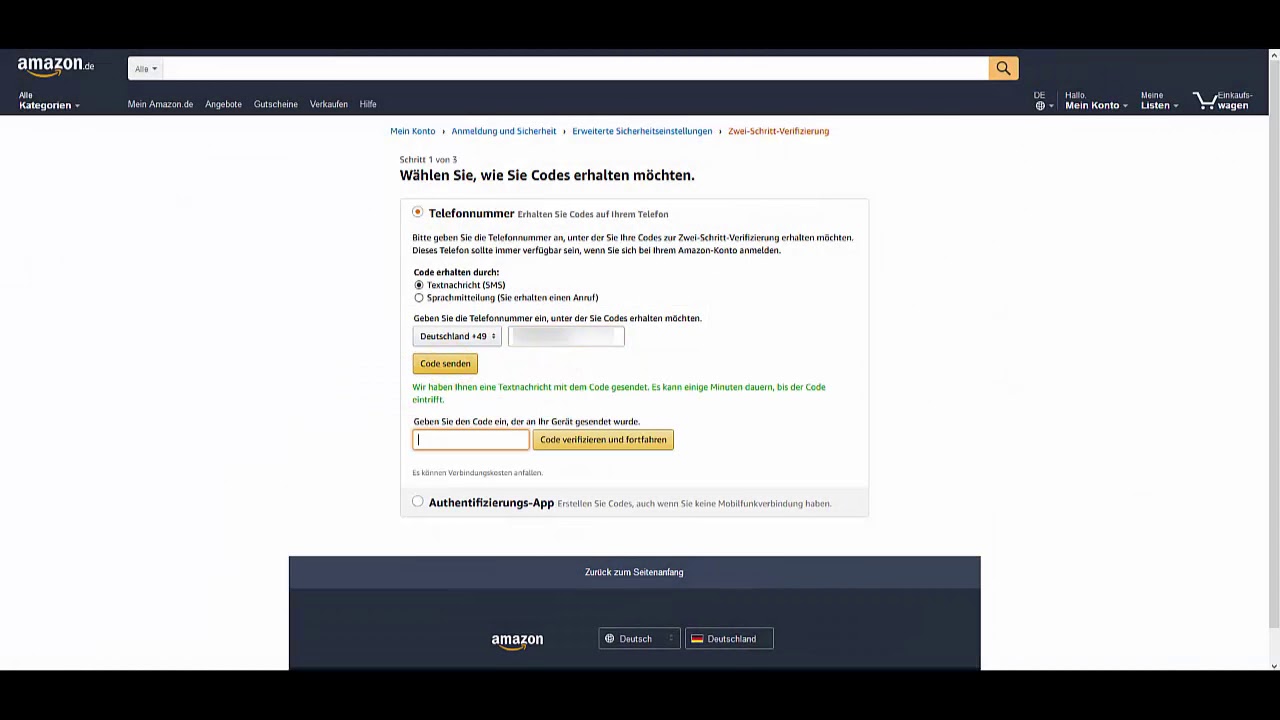Image resolution: width=1280 pixels, height=720 pixels.
Task: Select the Telefonnummer radio option
Action: 417,212
